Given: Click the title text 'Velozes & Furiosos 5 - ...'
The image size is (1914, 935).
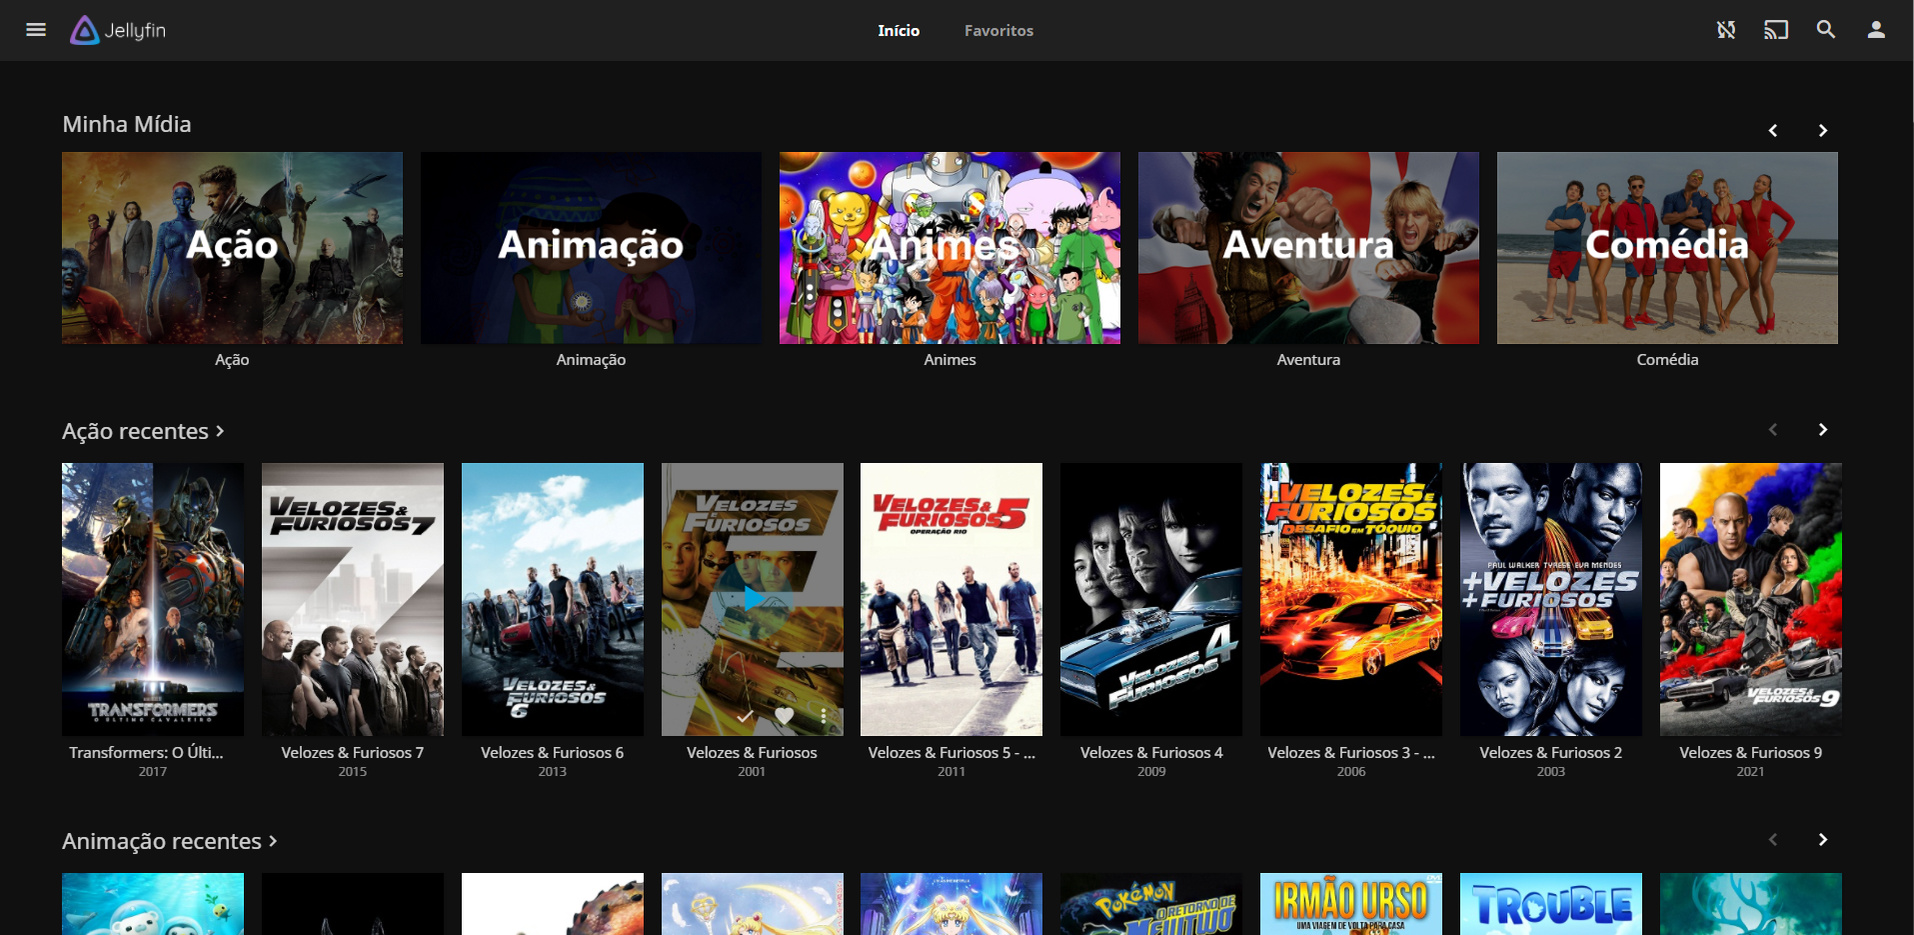Looking at the screenshot, I should pyautogui.click(x=952, y=752).
